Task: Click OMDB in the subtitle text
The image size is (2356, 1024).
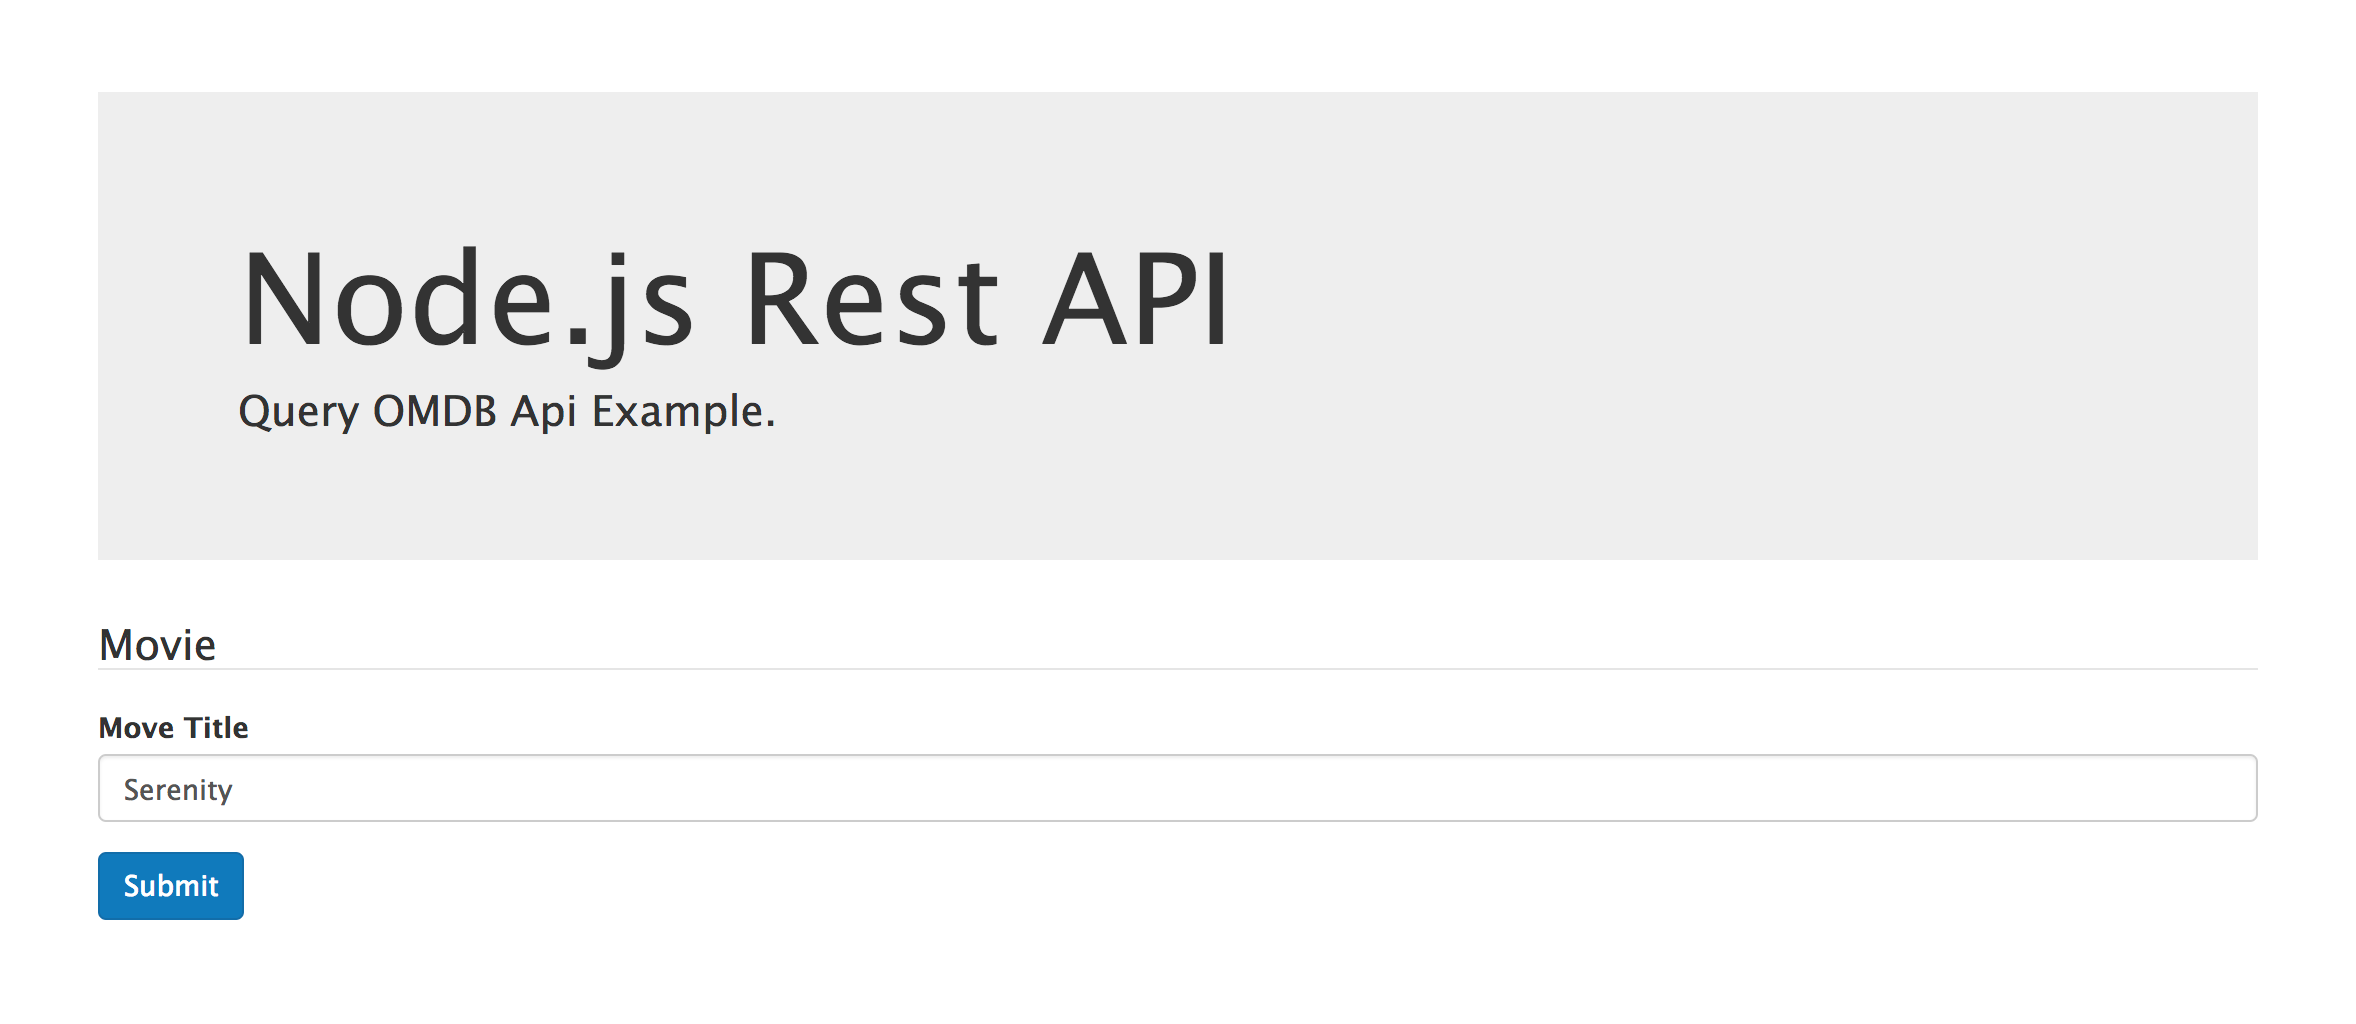Action: pos(434,412)
